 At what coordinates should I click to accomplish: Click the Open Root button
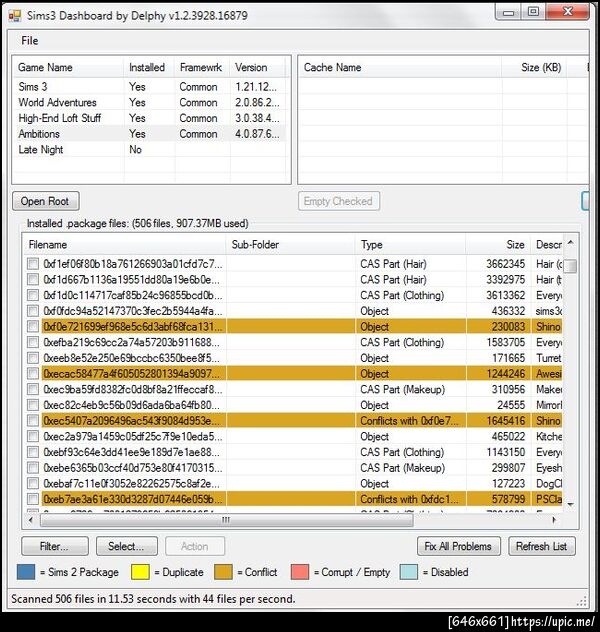[46, 201]
